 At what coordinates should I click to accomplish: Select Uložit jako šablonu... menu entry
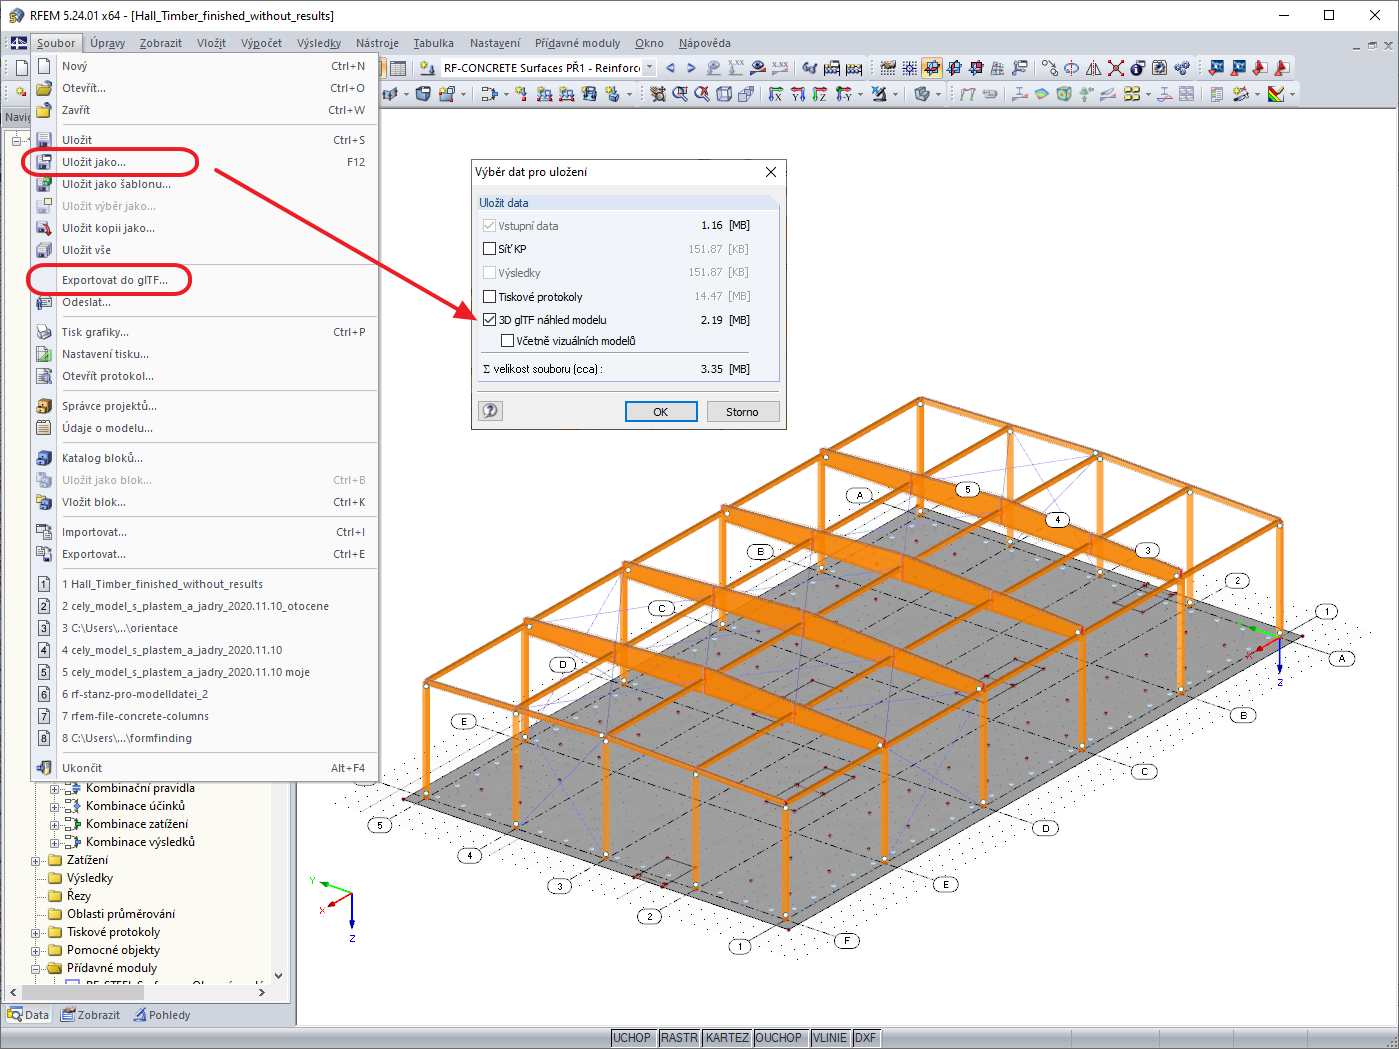205,184
